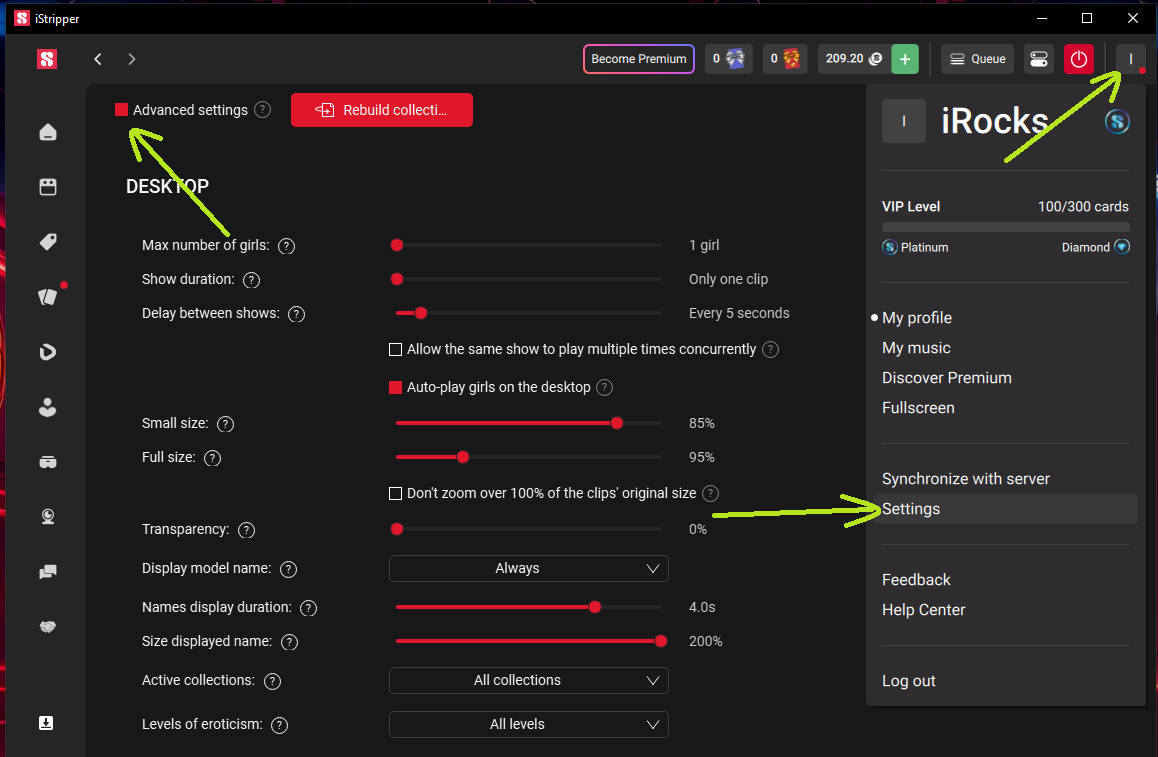This screenshot has width=1158, height=757.
Task: Select Settings in the profile menu
Action: click(x=911, y=509)
